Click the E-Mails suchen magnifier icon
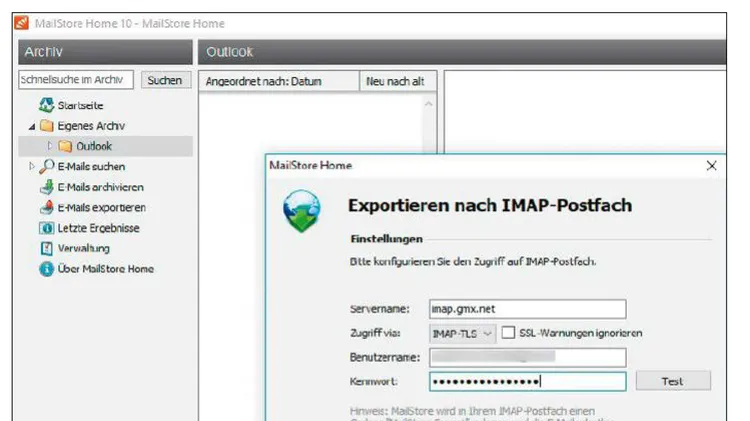The image size is (750, 421). point(46,166)
